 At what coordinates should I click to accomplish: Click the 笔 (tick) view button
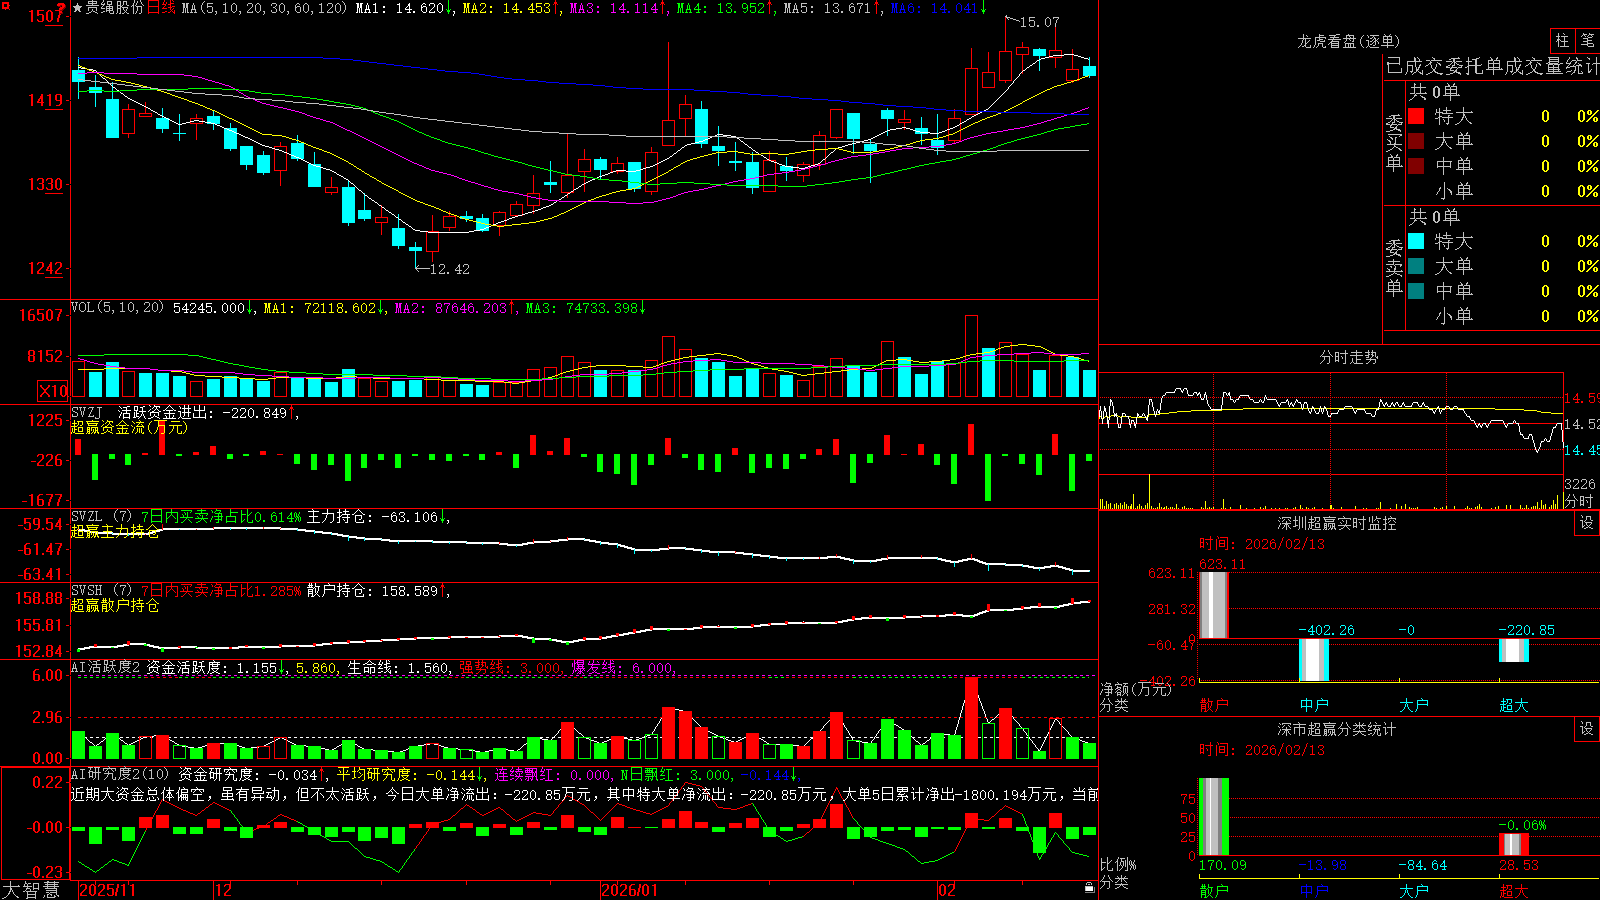tap(1587, 41)
